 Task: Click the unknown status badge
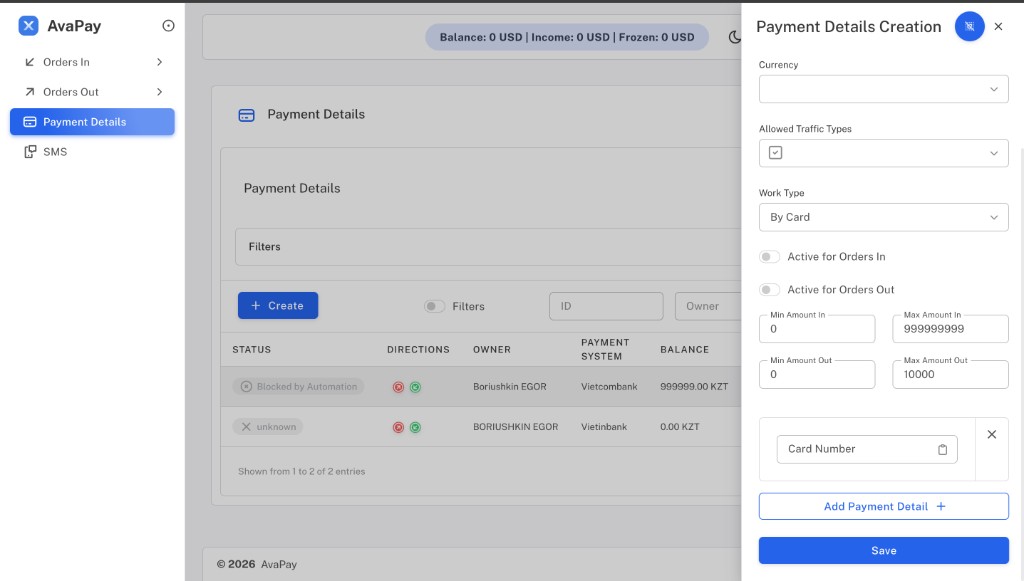(268, 427)
